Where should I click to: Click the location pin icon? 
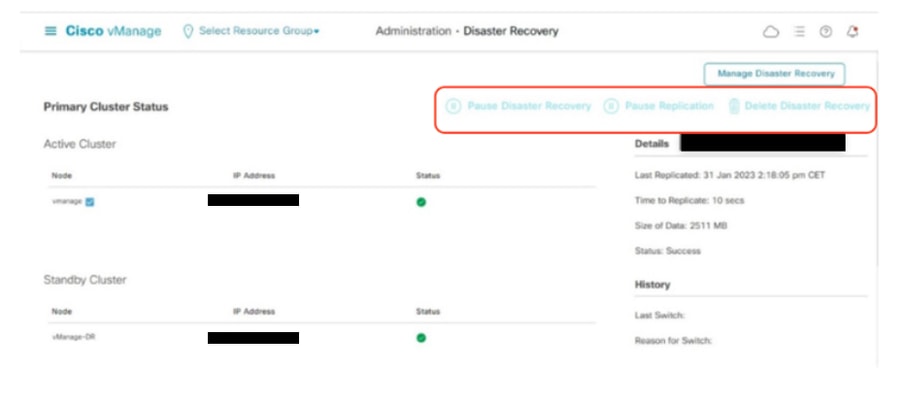tap(188, 32)
